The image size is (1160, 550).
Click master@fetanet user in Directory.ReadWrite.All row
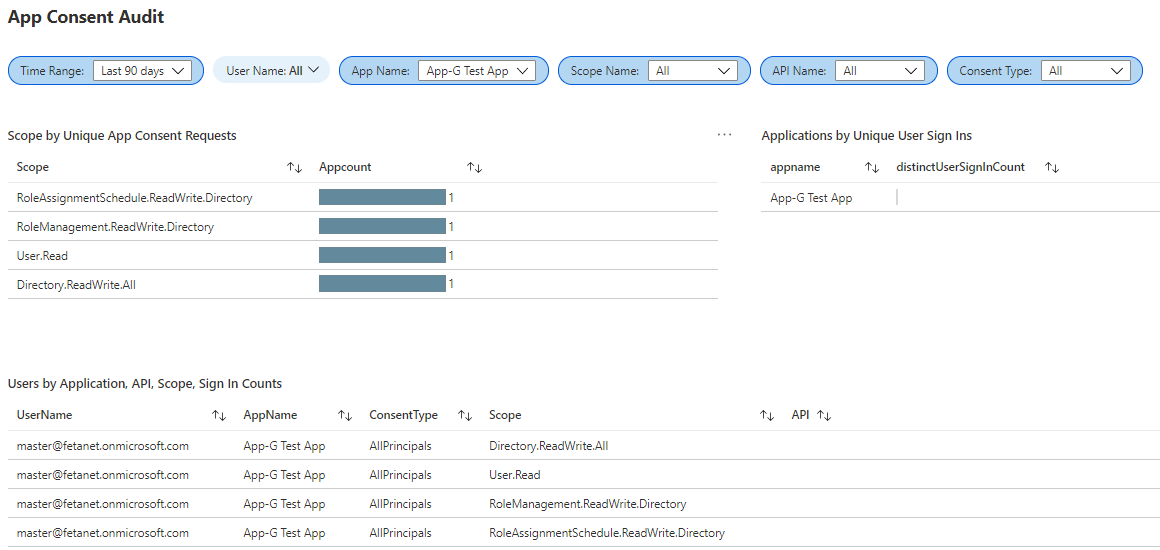coord(103,446)
